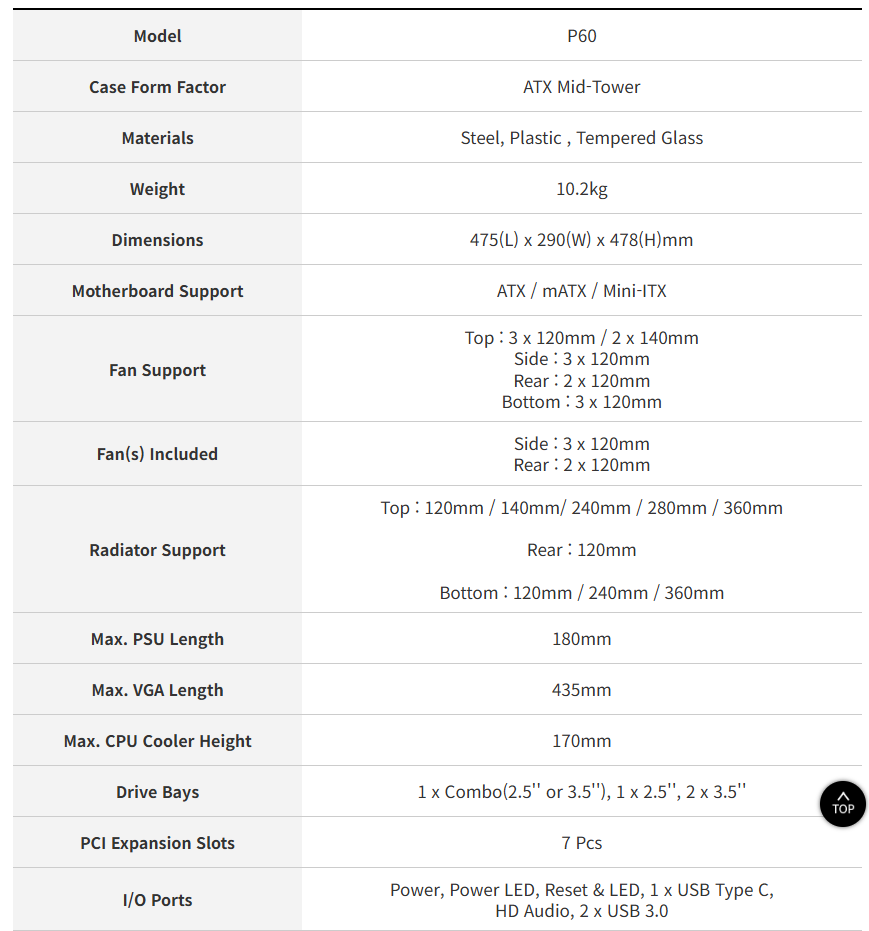
Task: Click the 170mm CPU cooler height
Action: click(x=582, y=741)
